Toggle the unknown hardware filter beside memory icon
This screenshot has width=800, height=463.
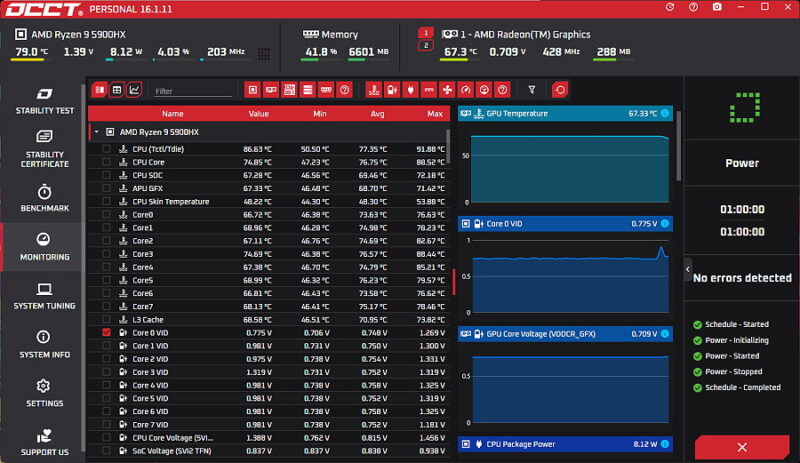pyautogui.click(x=344, y=90)
